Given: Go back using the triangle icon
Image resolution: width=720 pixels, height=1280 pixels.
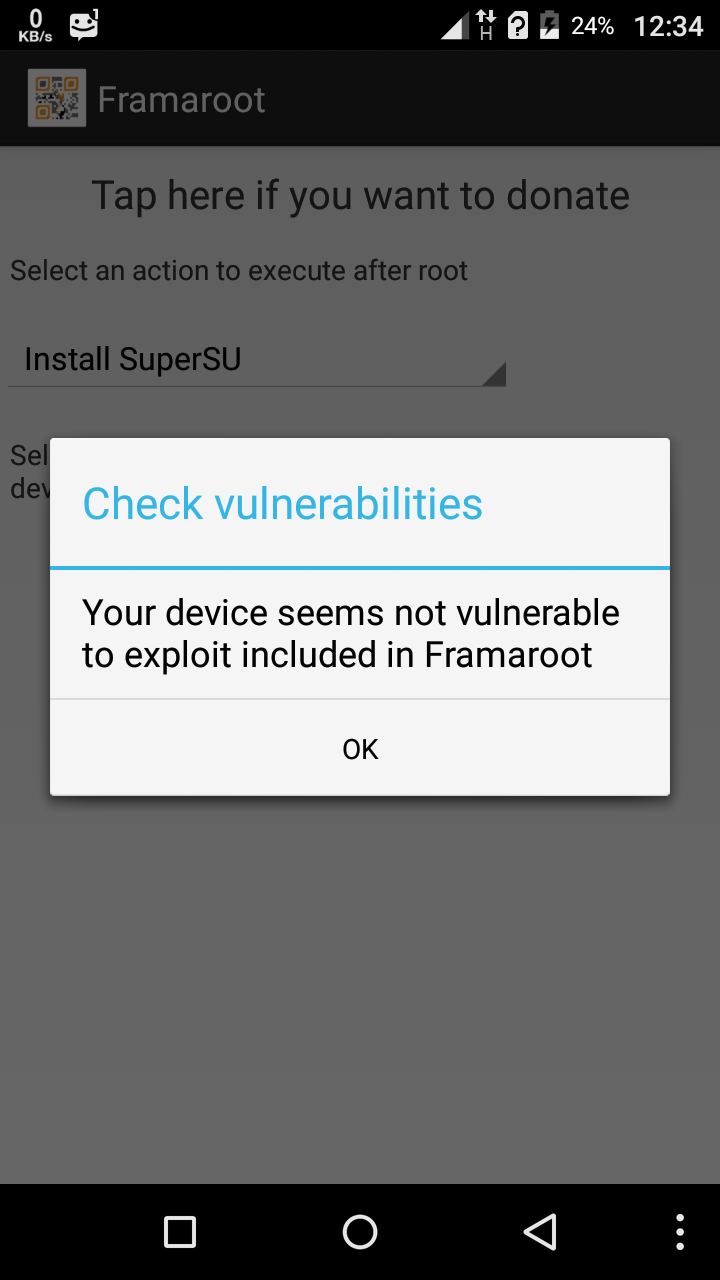Looking at the screenshot, I should [539, 1232].
